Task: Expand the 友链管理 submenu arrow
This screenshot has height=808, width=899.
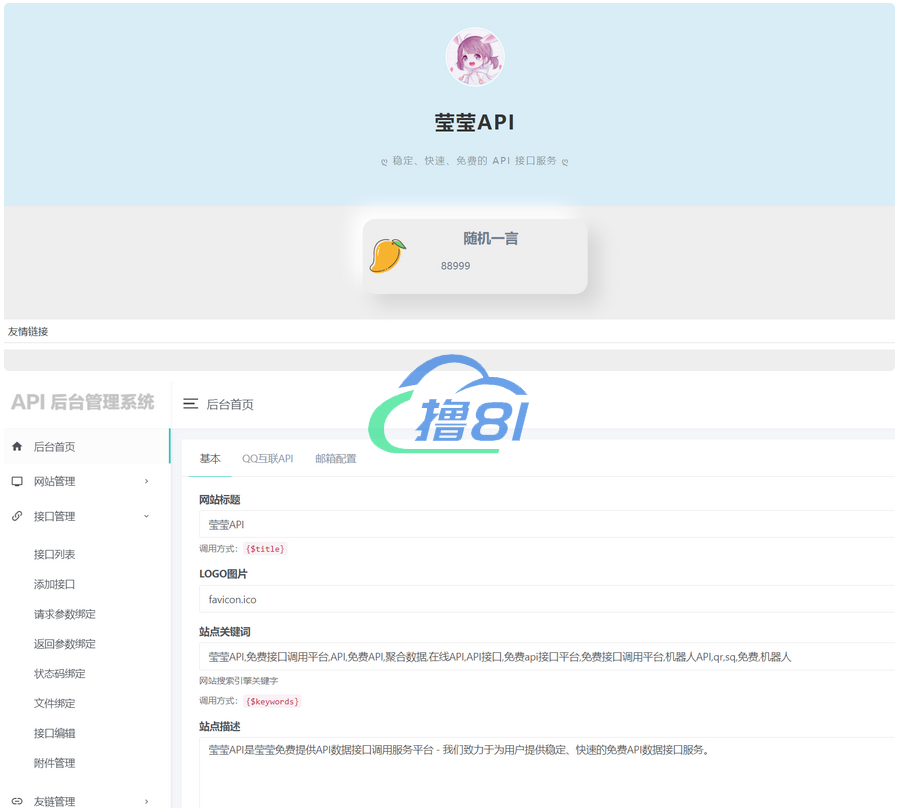Action: click(147, 801)
